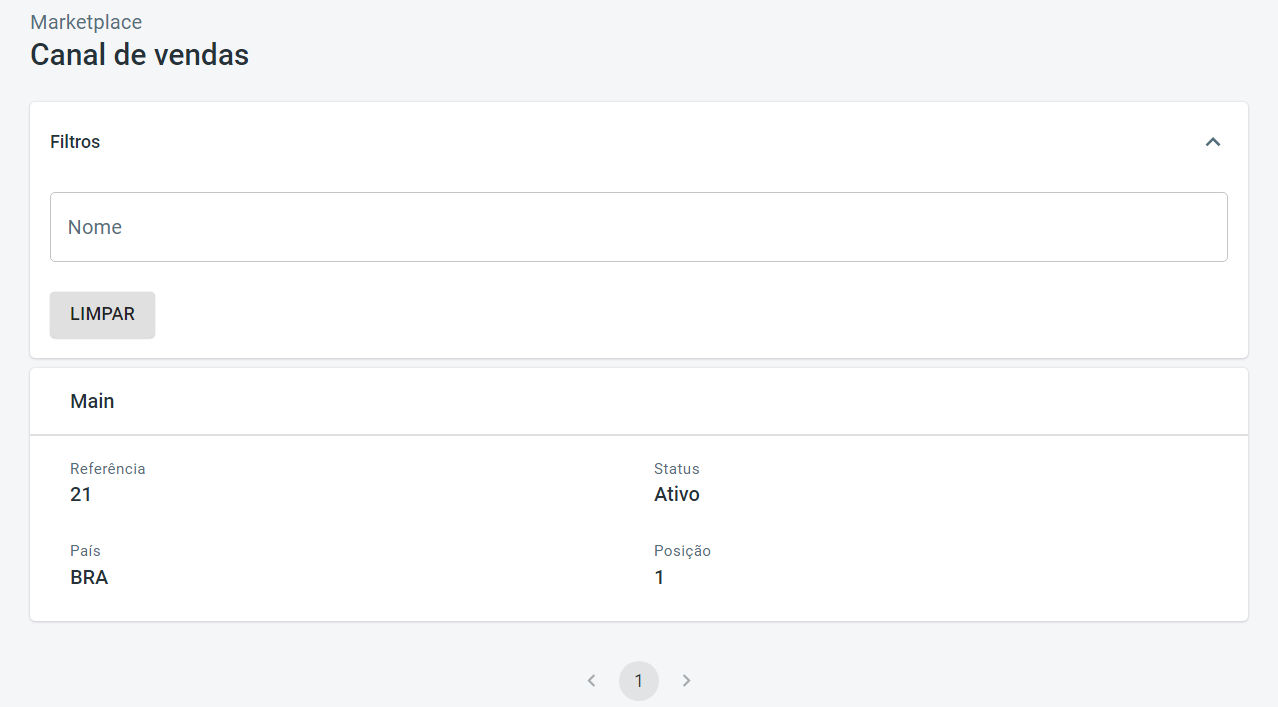Screen dimensions: 1278x707
Task: Open the Main sales channel card
Action: tap(639, 402)
